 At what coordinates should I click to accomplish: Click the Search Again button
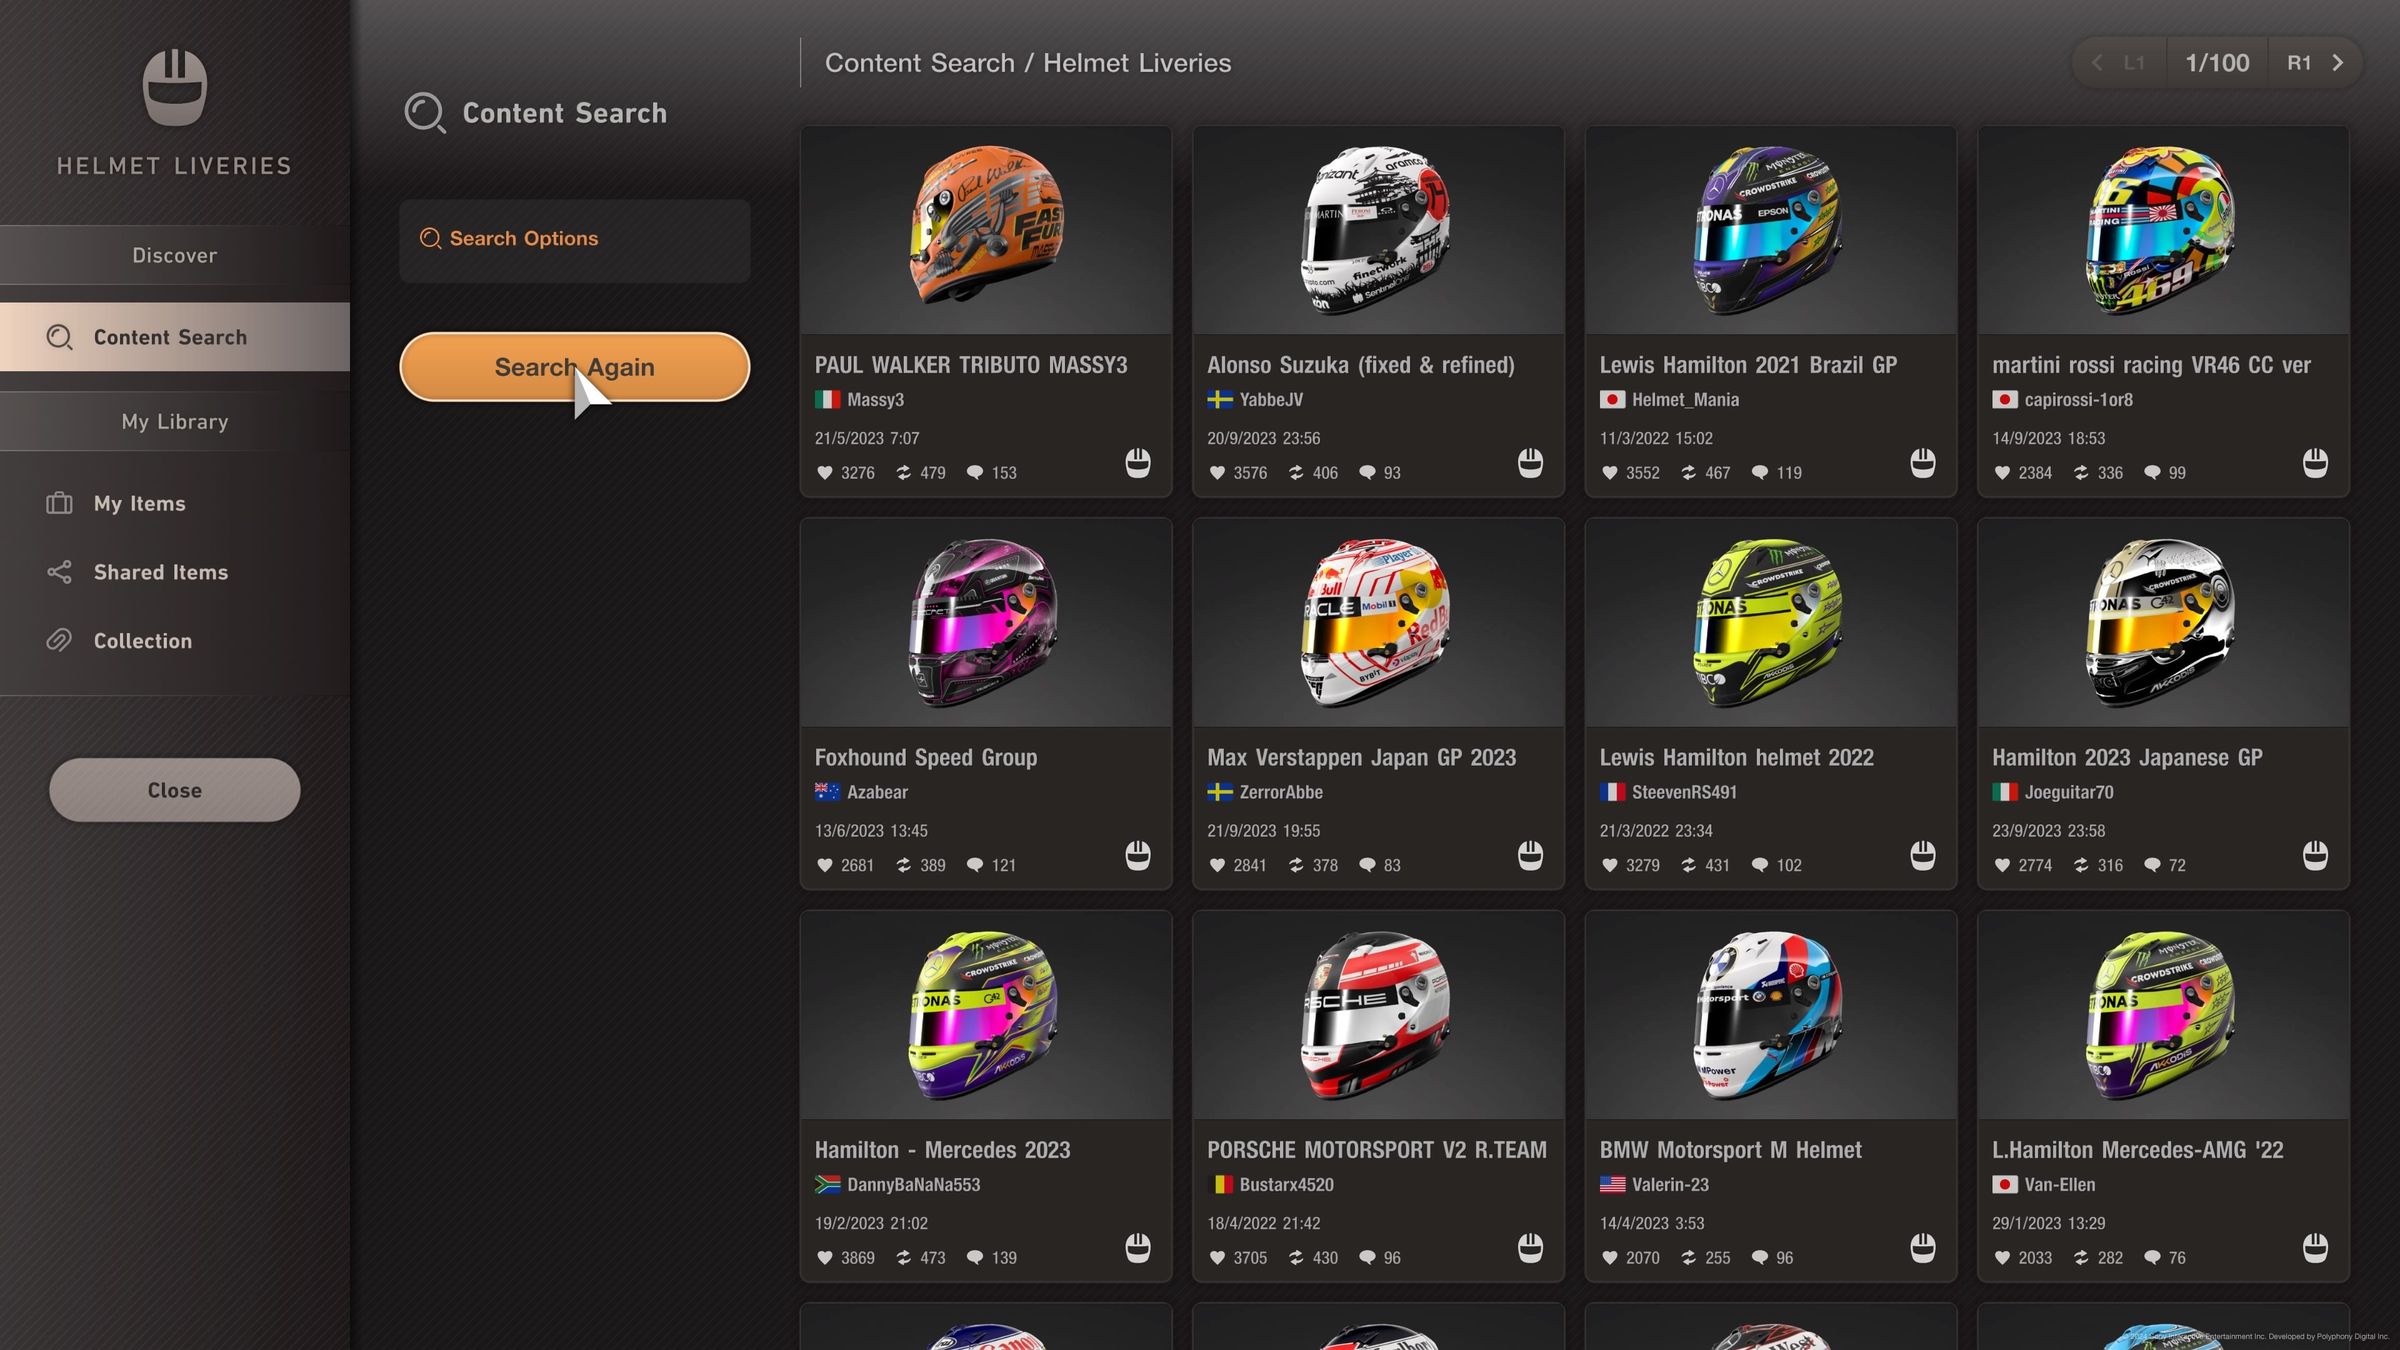pos(574,367)
